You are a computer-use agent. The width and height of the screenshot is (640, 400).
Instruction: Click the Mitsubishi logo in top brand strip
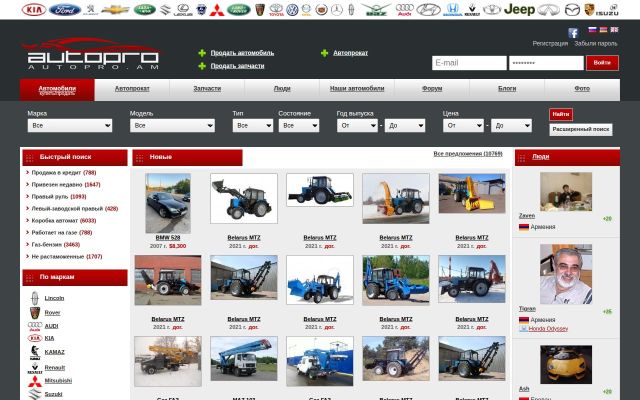tap(217, 10)
